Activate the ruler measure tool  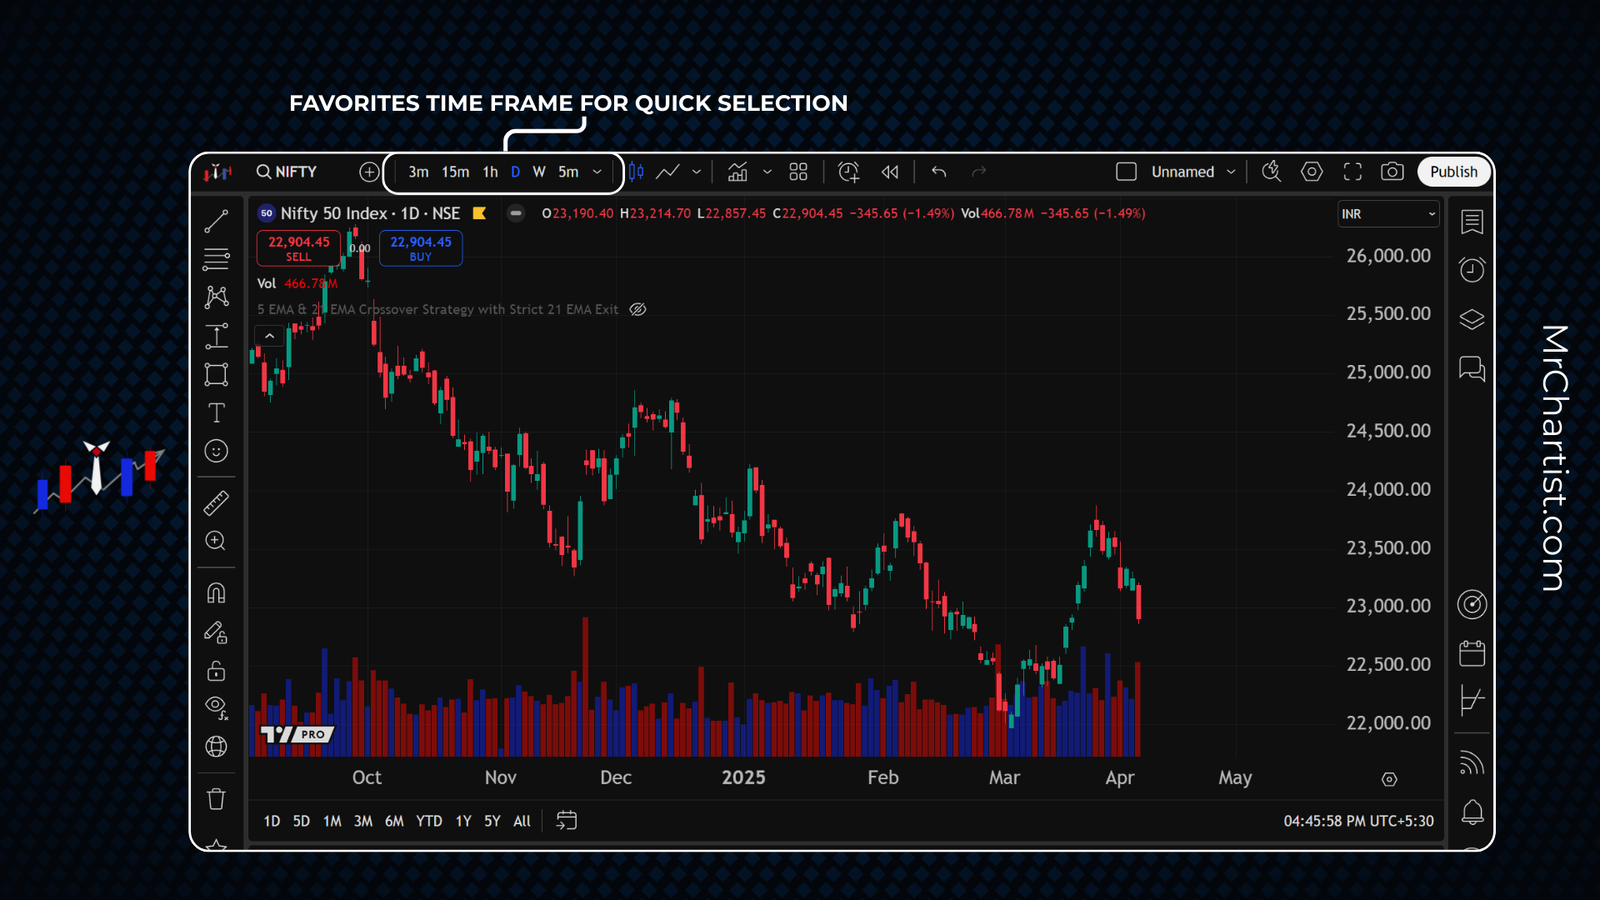pos(216,503)
